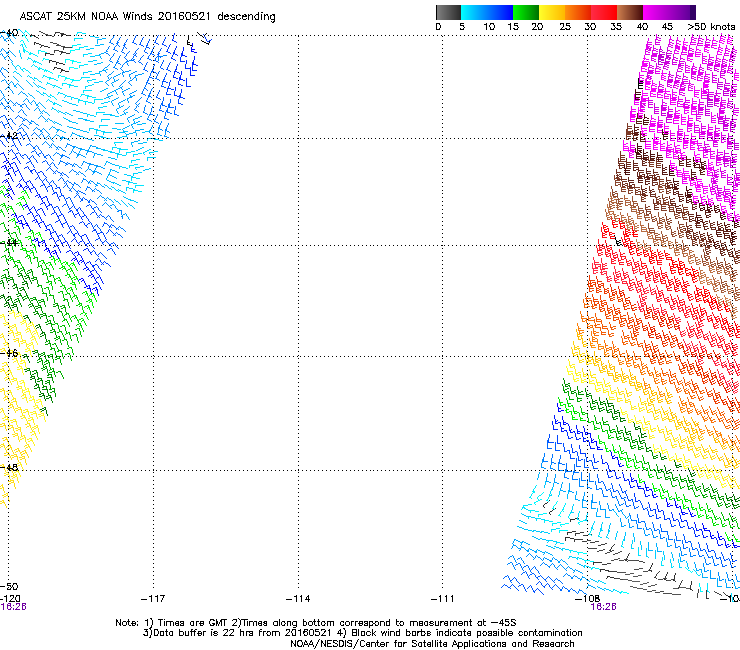This screenshot has height=650, width=740.
Task: Click the '>50 knots' legend label
Action: [711, 27]
